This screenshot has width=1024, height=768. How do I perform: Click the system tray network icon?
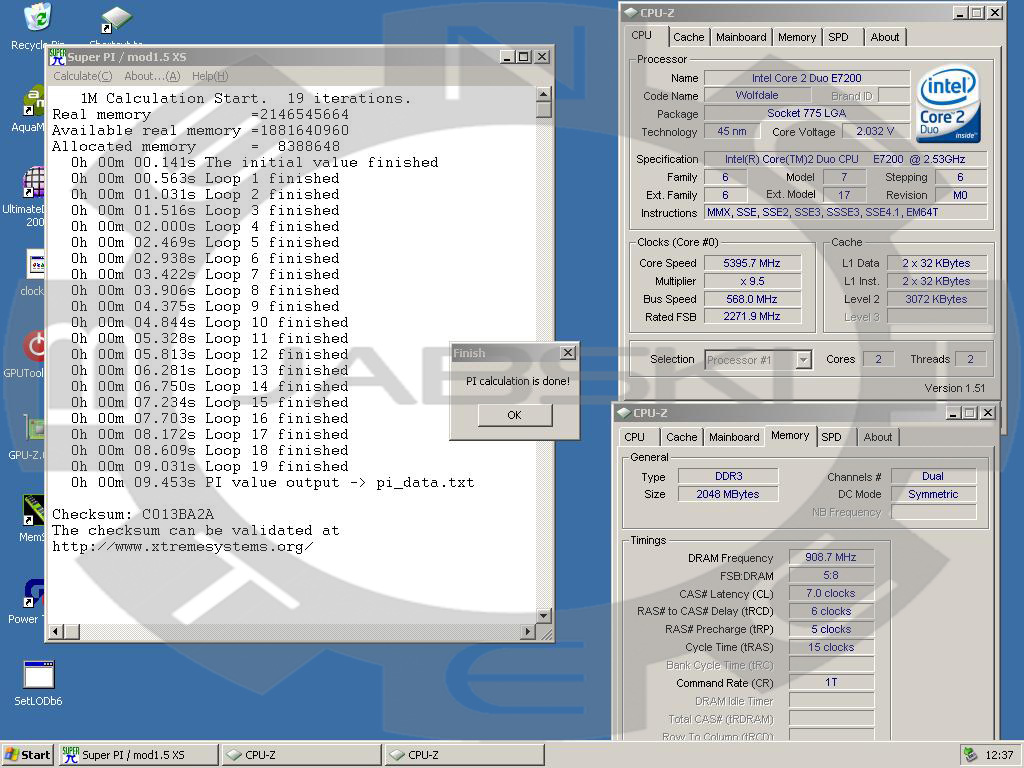(969, 755)
